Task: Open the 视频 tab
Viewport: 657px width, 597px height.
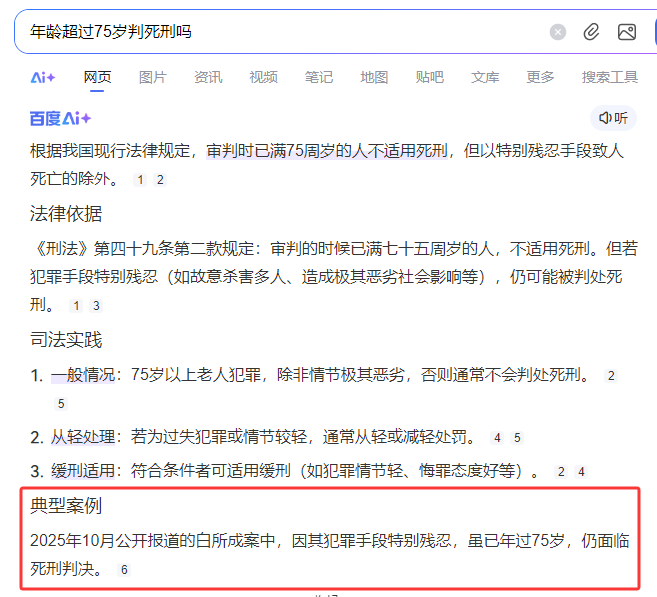Action: (263, 77)
